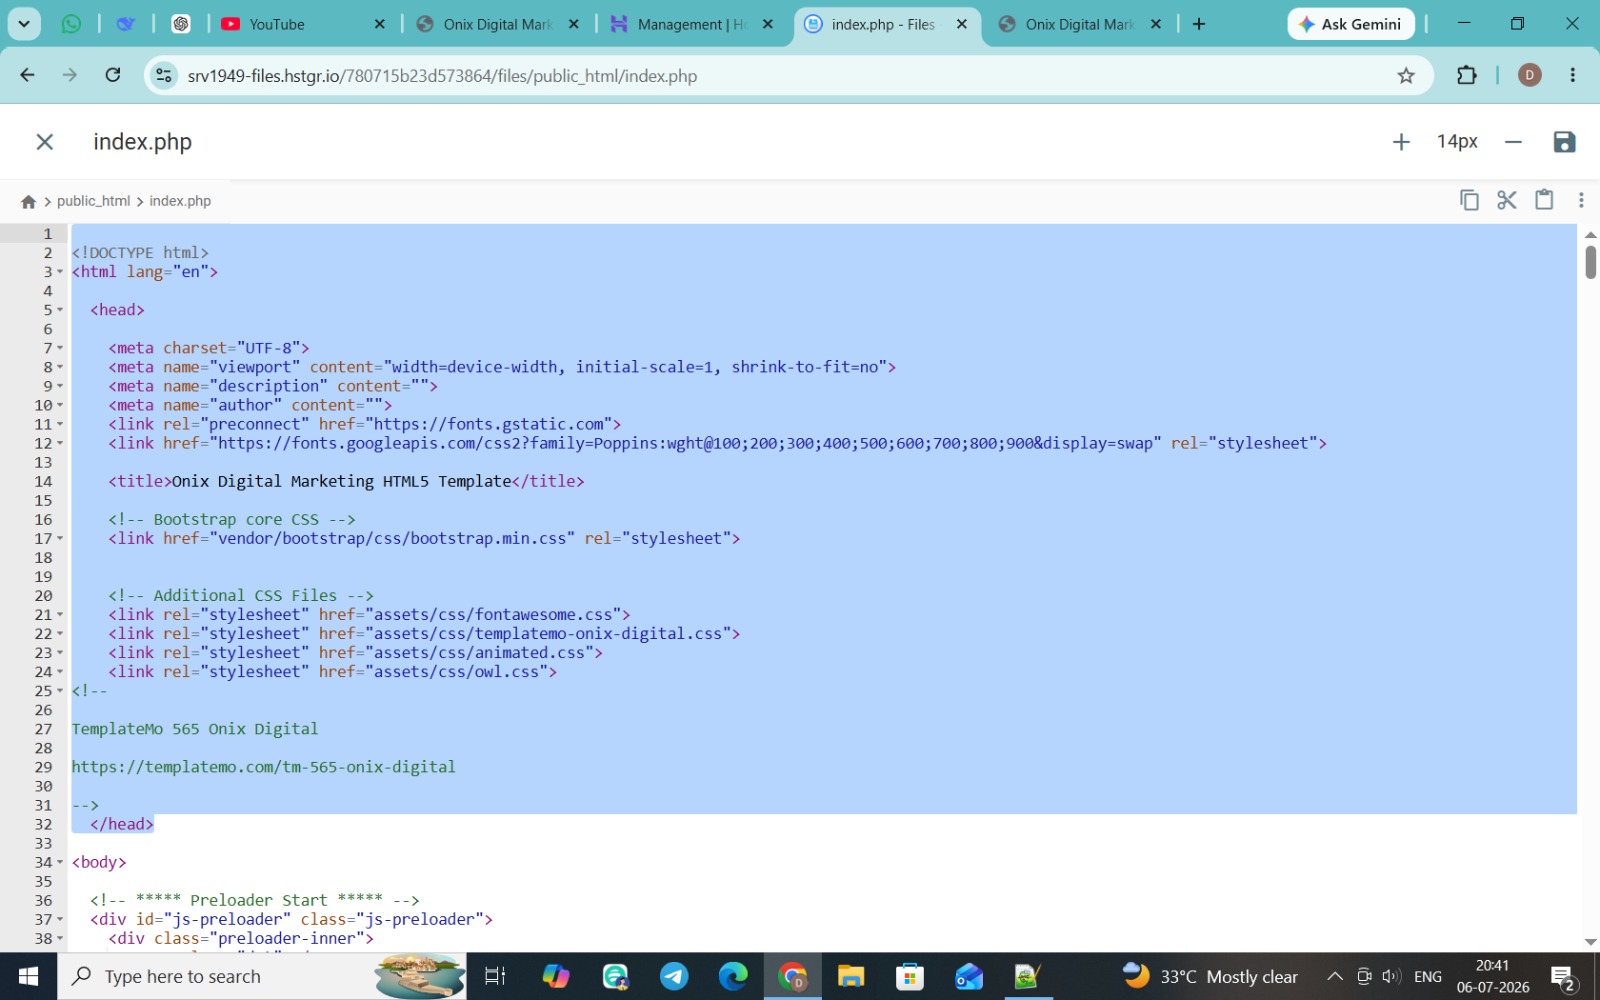Fold the comment block on line 25
1600x1000 pixels.
pos(60,691)
